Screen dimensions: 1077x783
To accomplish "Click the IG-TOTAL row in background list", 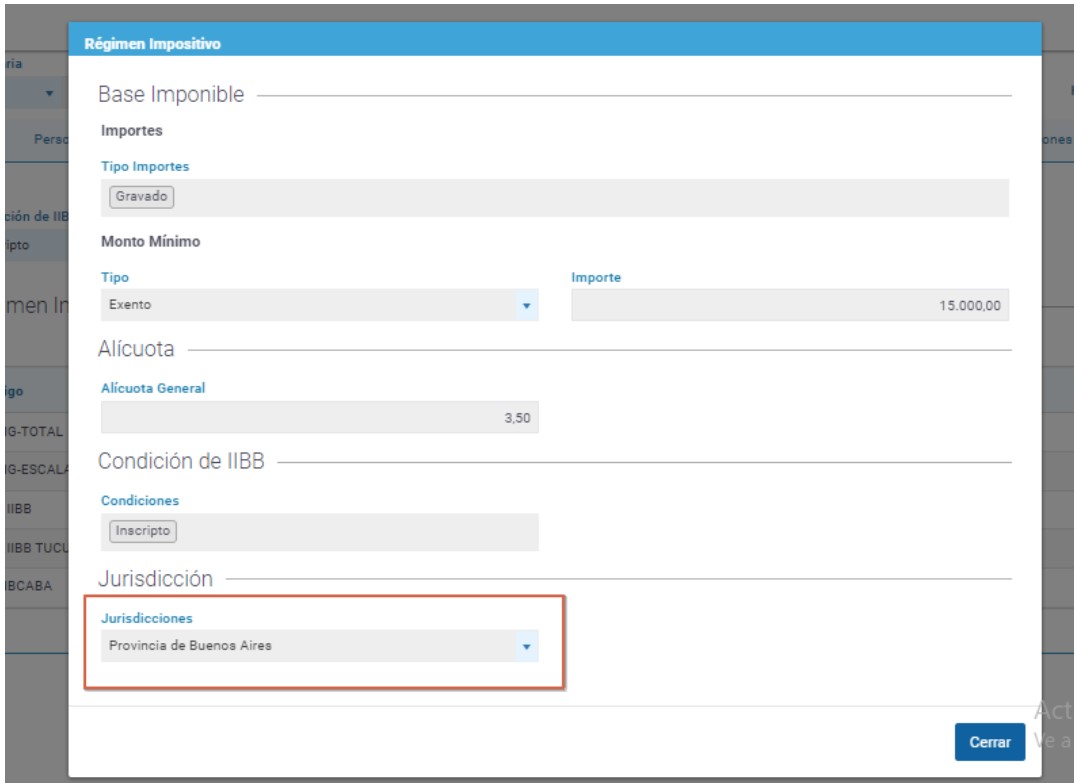I will coord(37,431).
